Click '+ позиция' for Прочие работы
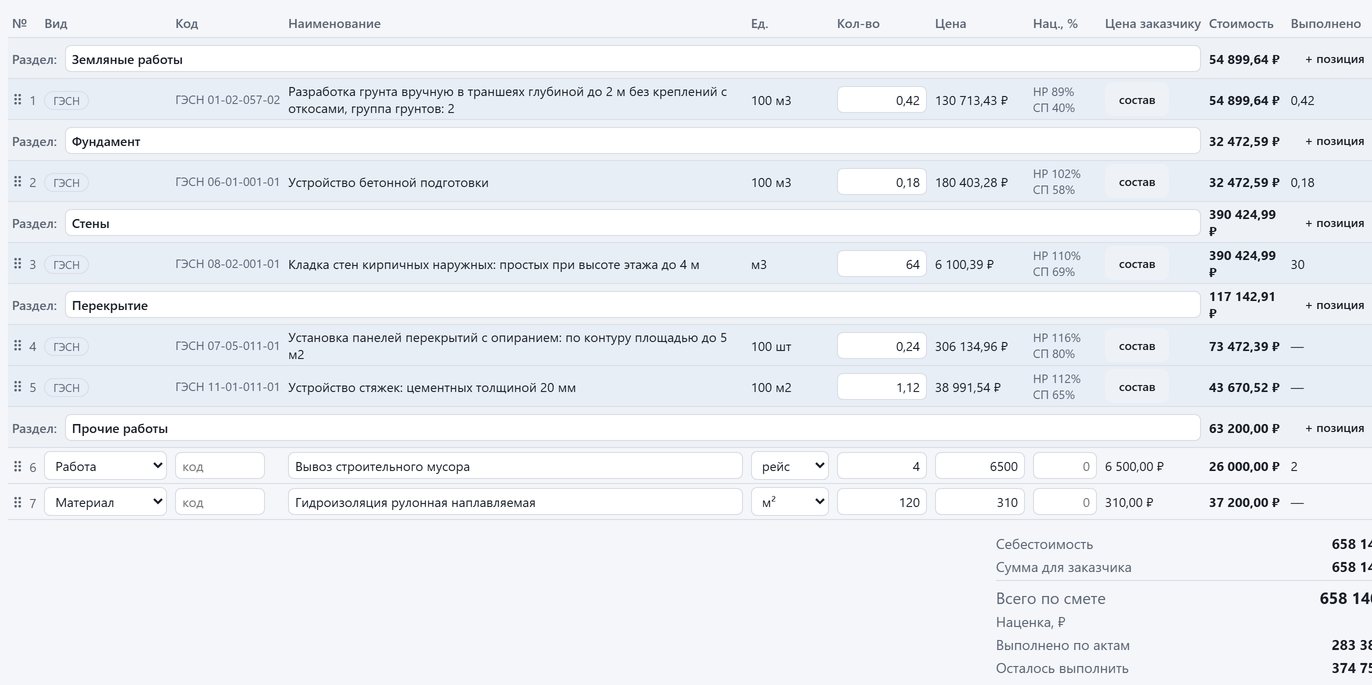Viewport: 1372px width, 685px height. tap(1334, 428)
